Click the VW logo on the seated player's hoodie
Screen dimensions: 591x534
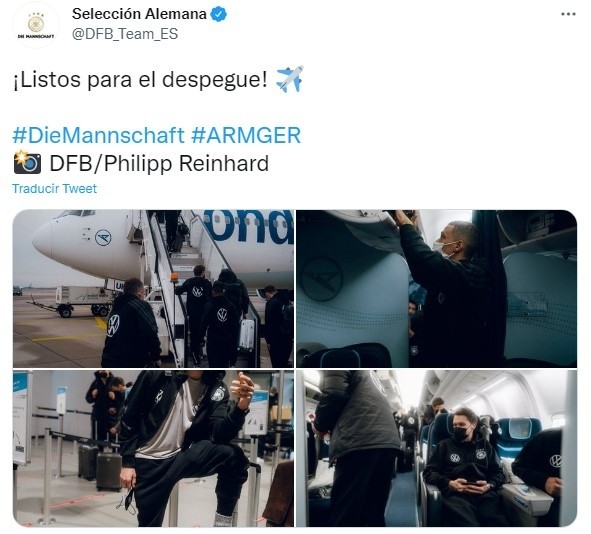(x=455, y=458)
